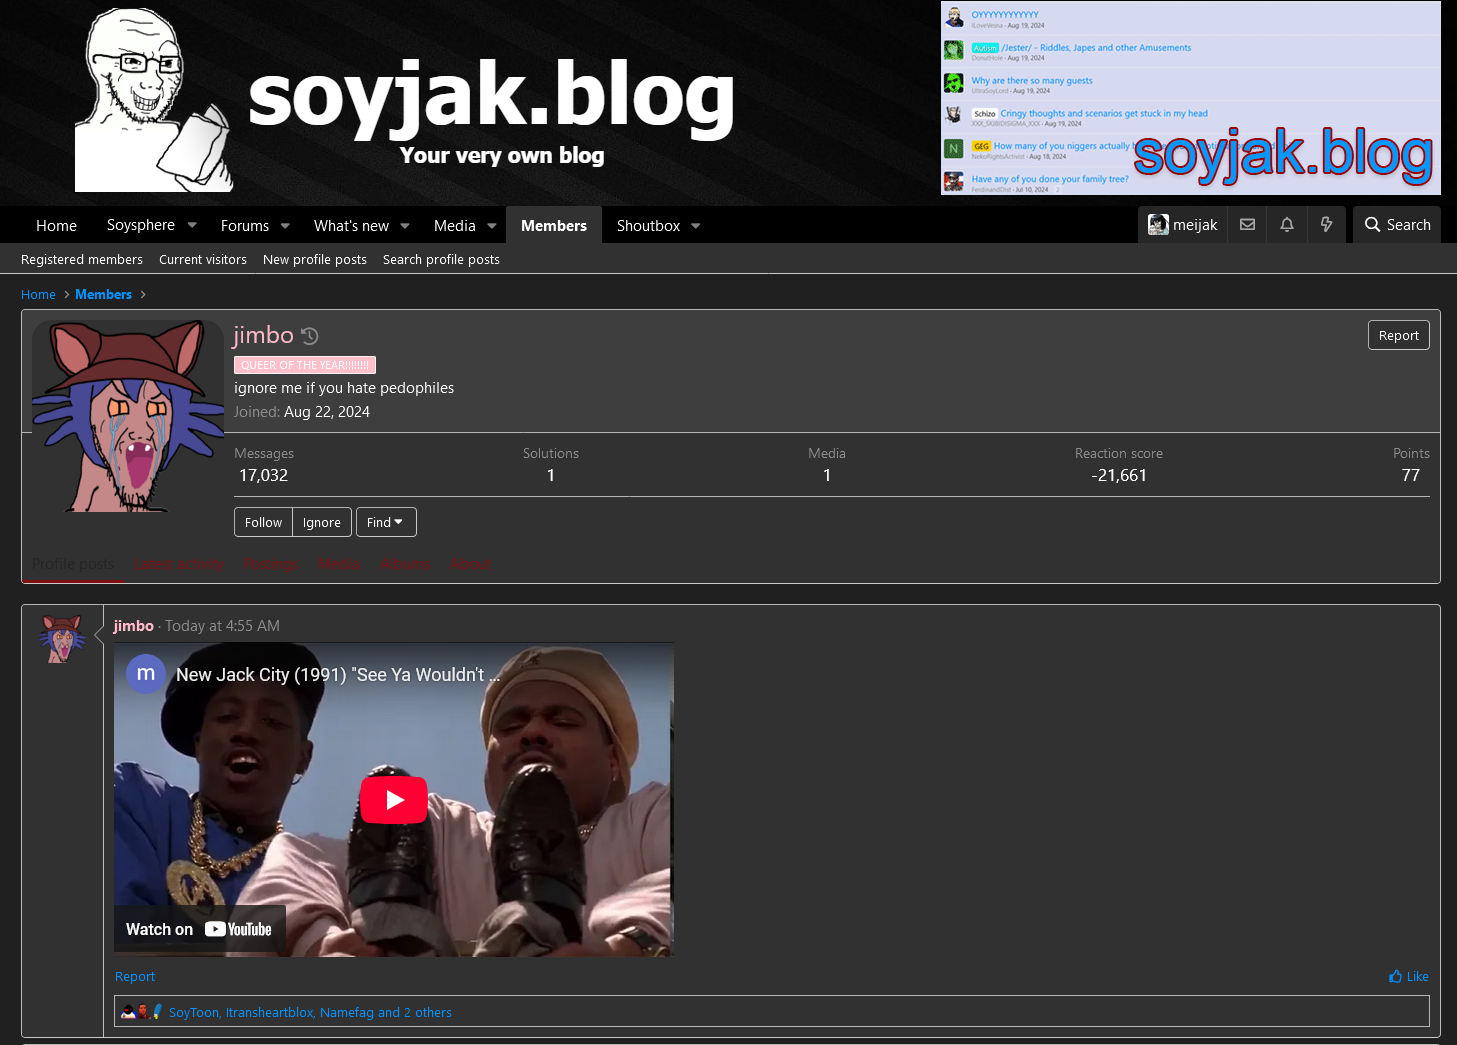Viewport: 1457px width, 1045px height.
Task: Report jimbo's profile
Action: pyautogui.click(x=1398, y=336)
